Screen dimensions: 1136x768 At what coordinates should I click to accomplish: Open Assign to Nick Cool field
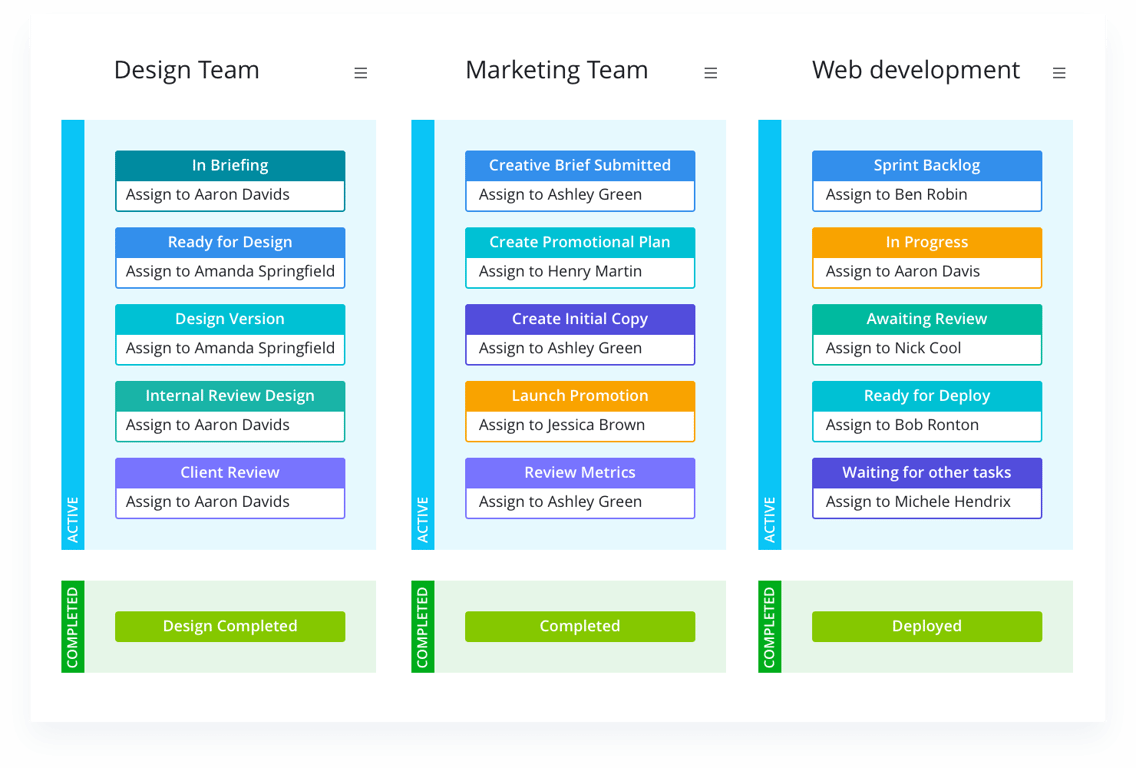click(927, 348)
